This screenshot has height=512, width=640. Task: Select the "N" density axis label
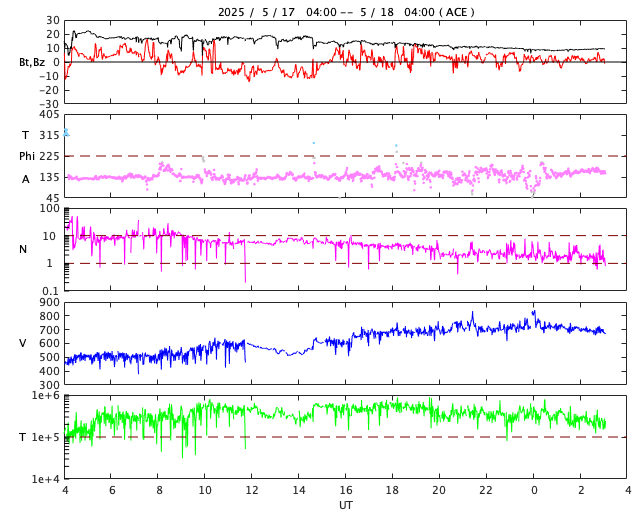23,249
